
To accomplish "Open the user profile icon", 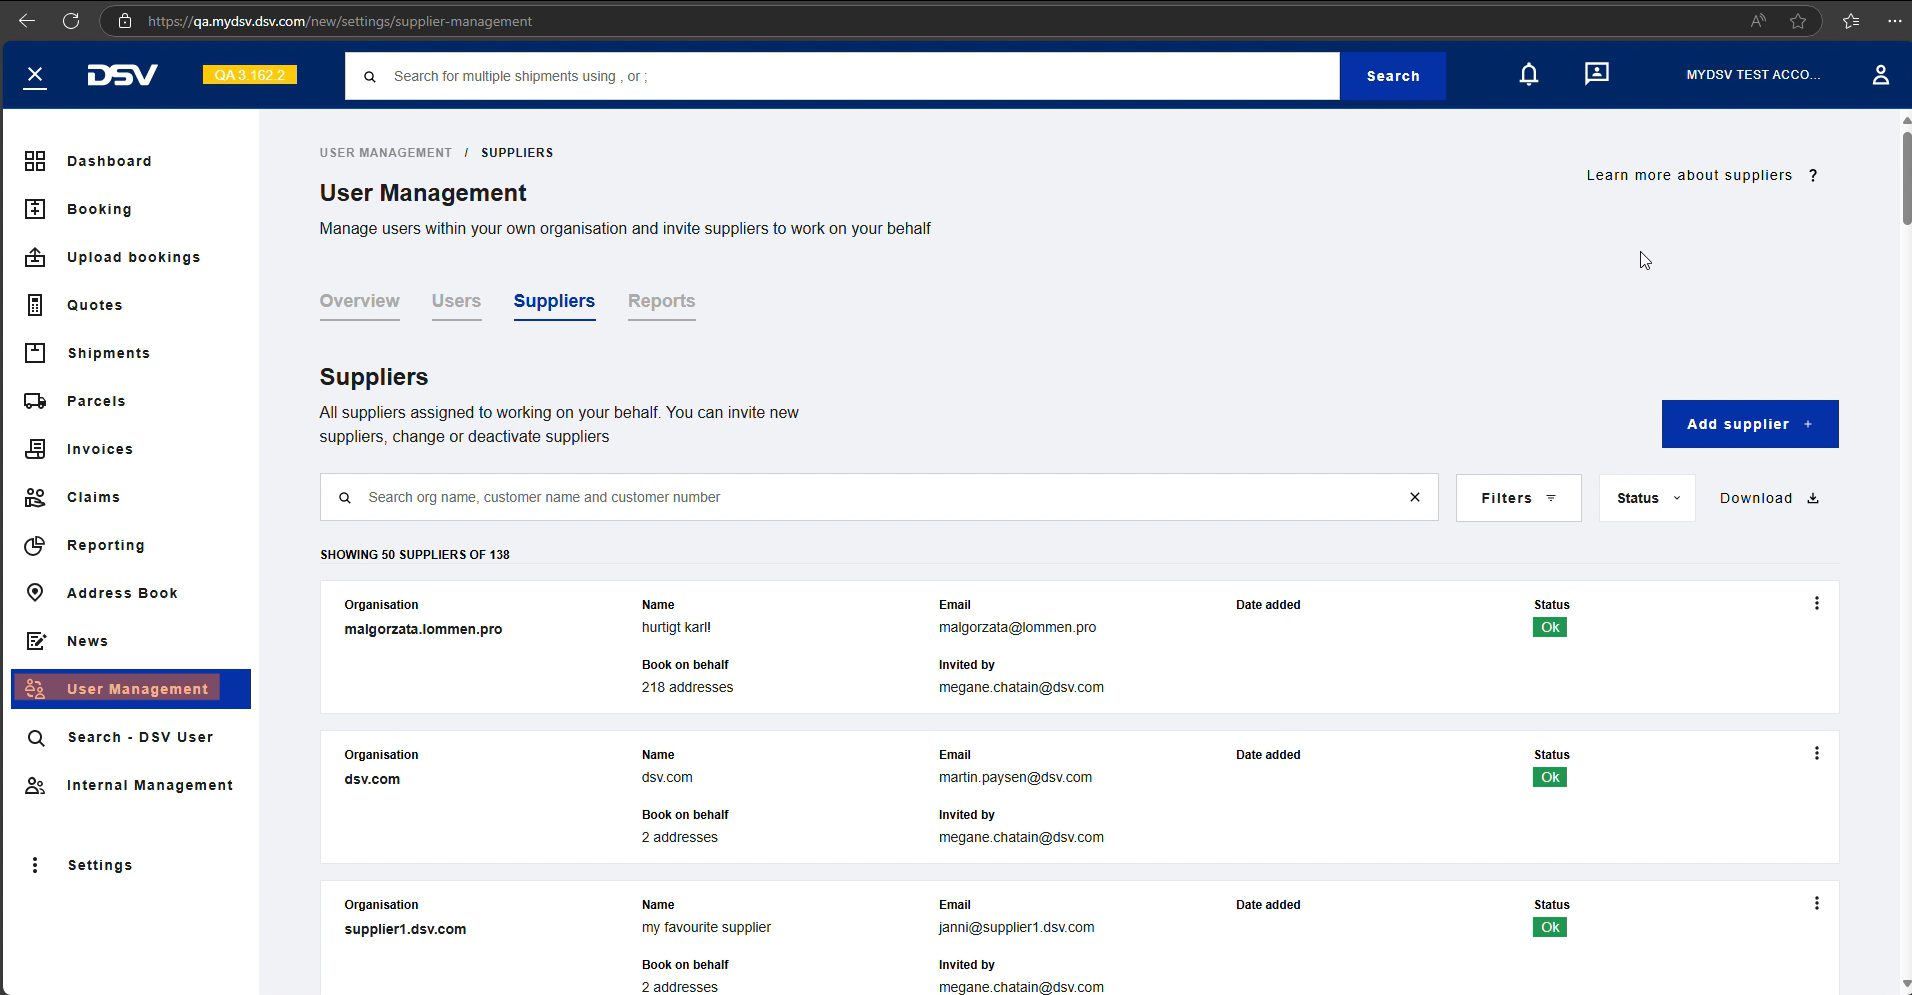I will [x=1880, y=75].
